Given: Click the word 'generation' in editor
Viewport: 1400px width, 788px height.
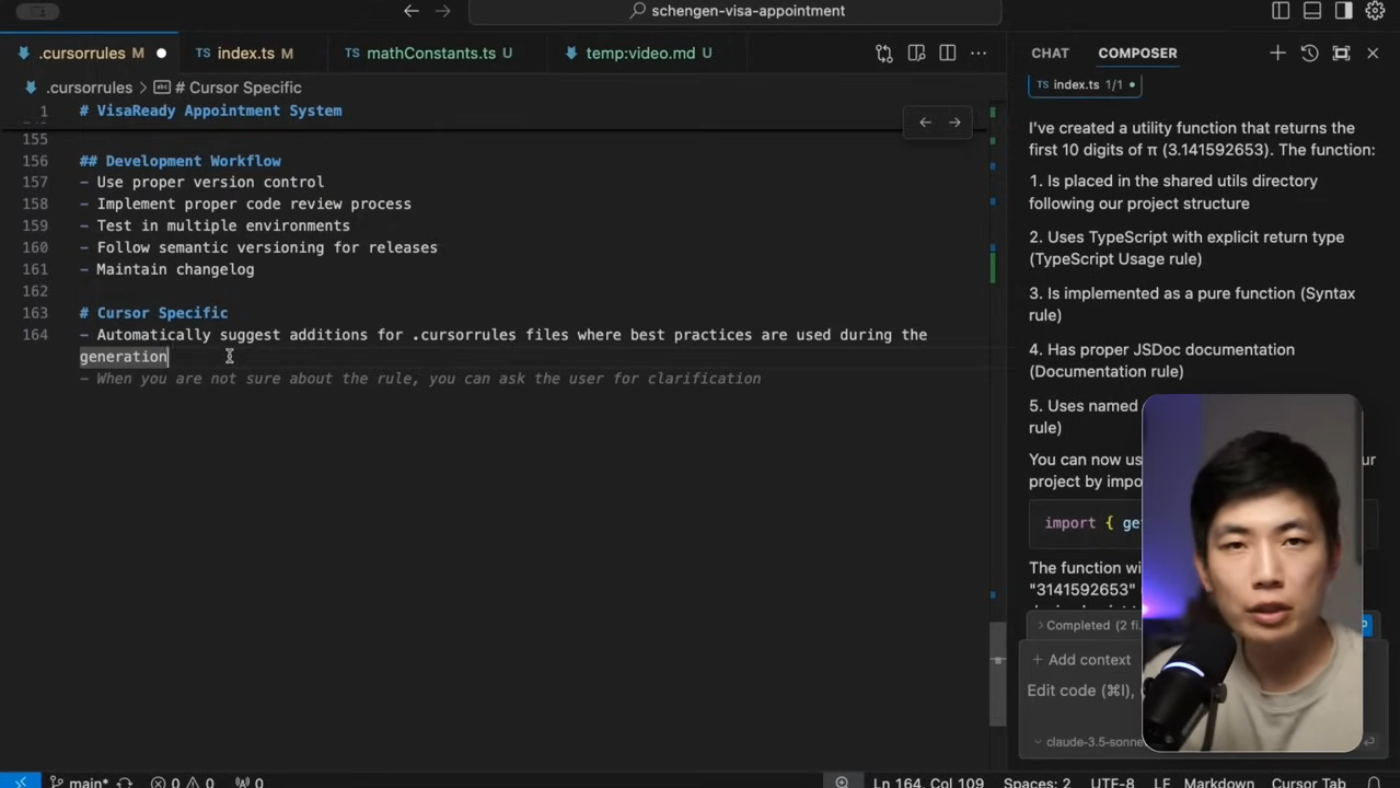Looking at the screenshot, I should click(124, 357).
